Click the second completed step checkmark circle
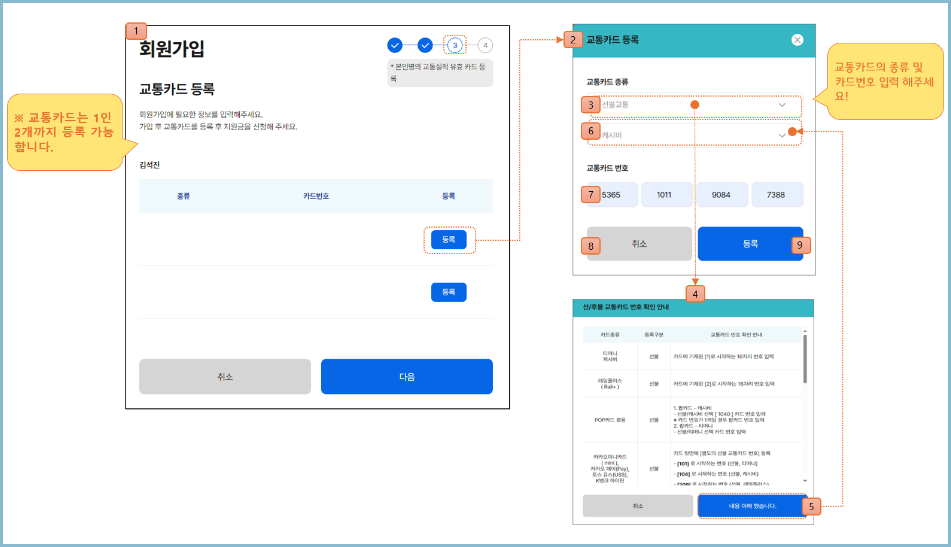 pyautogui.click(x=425, y=45)
